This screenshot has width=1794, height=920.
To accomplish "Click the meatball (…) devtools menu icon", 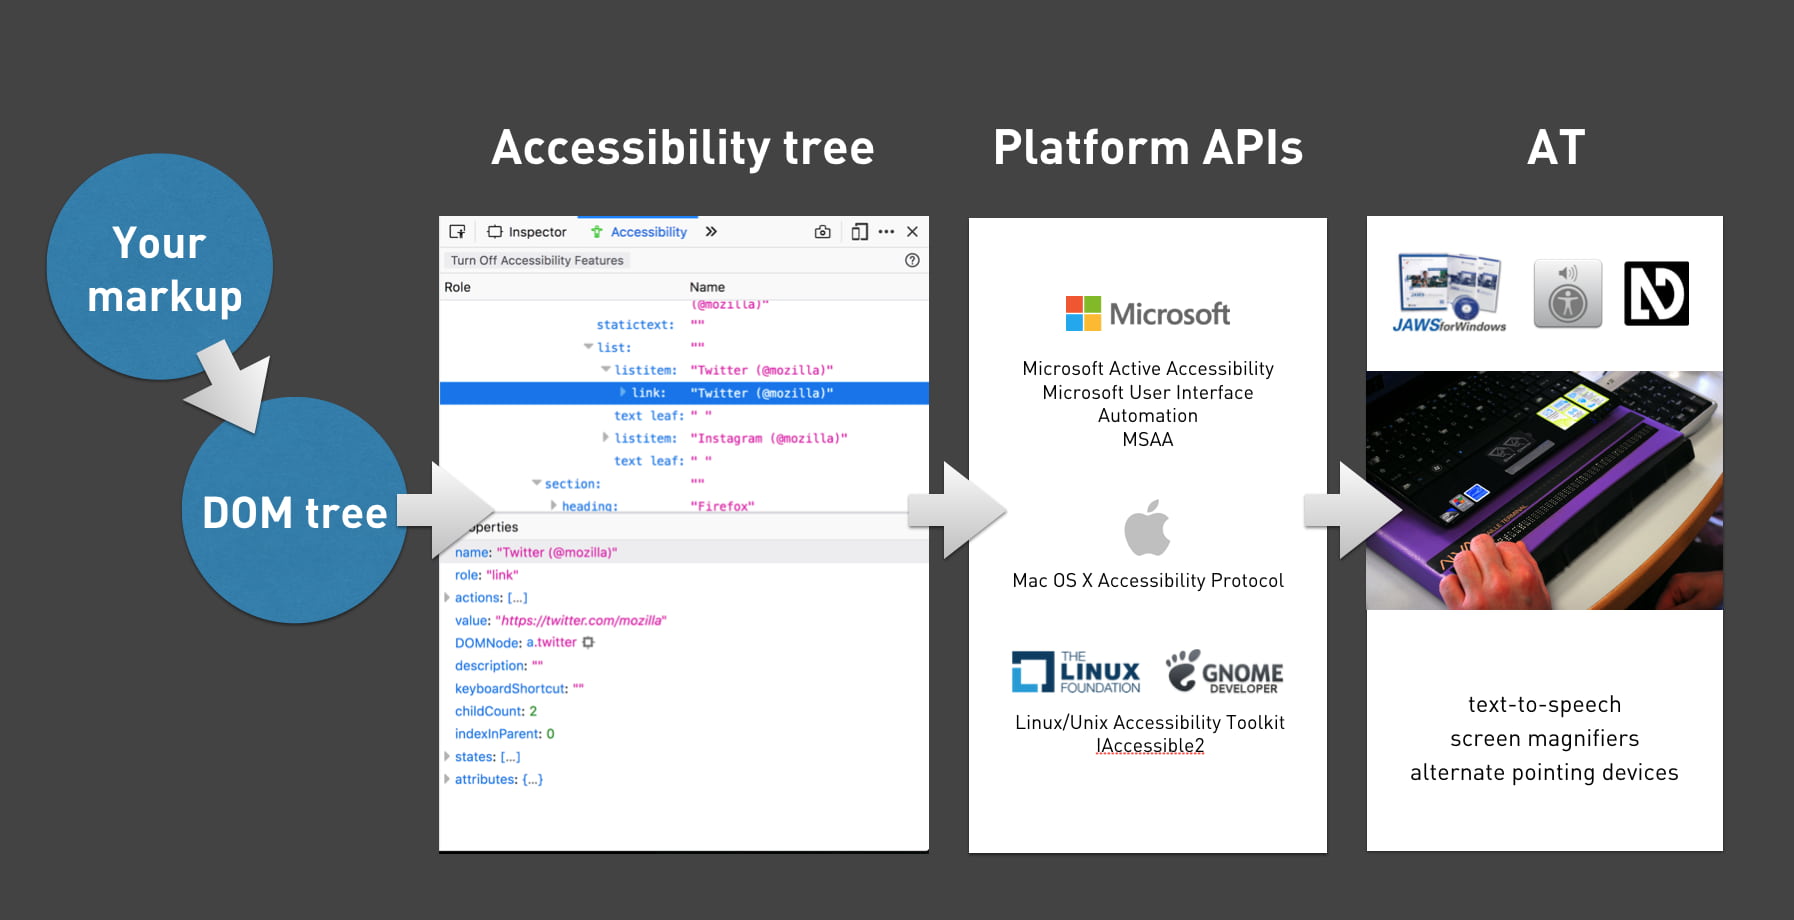I will pos(886,231).
